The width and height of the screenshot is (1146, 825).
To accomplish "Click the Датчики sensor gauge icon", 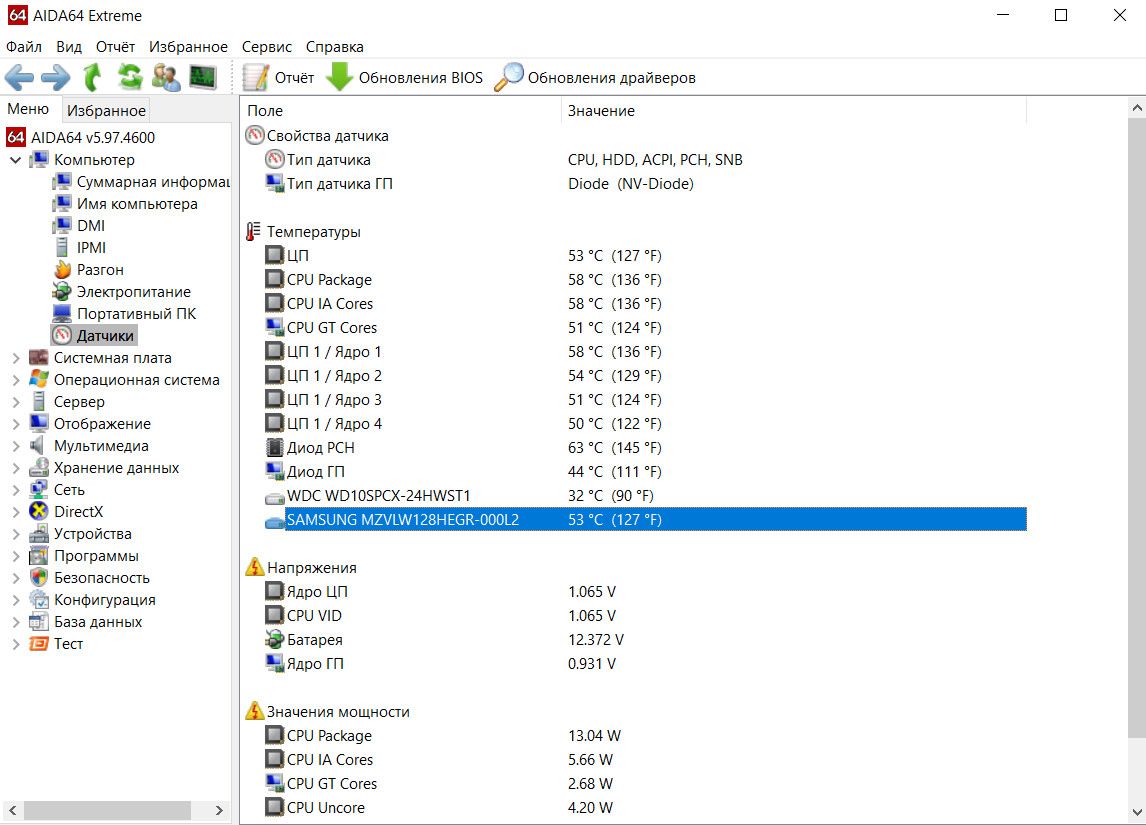I will coord(63,336).
